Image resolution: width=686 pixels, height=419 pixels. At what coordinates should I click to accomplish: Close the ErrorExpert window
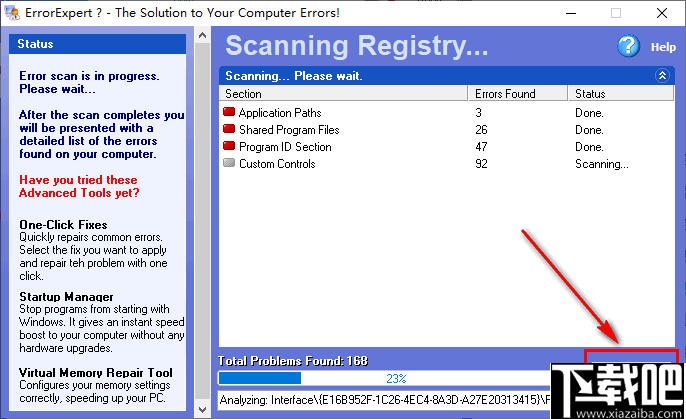662,13
